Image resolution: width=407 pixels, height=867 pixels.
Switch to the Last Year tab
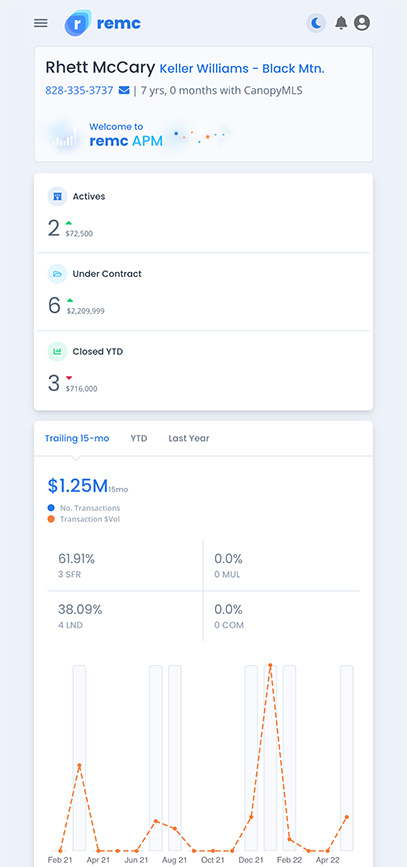tap(189, 438)
